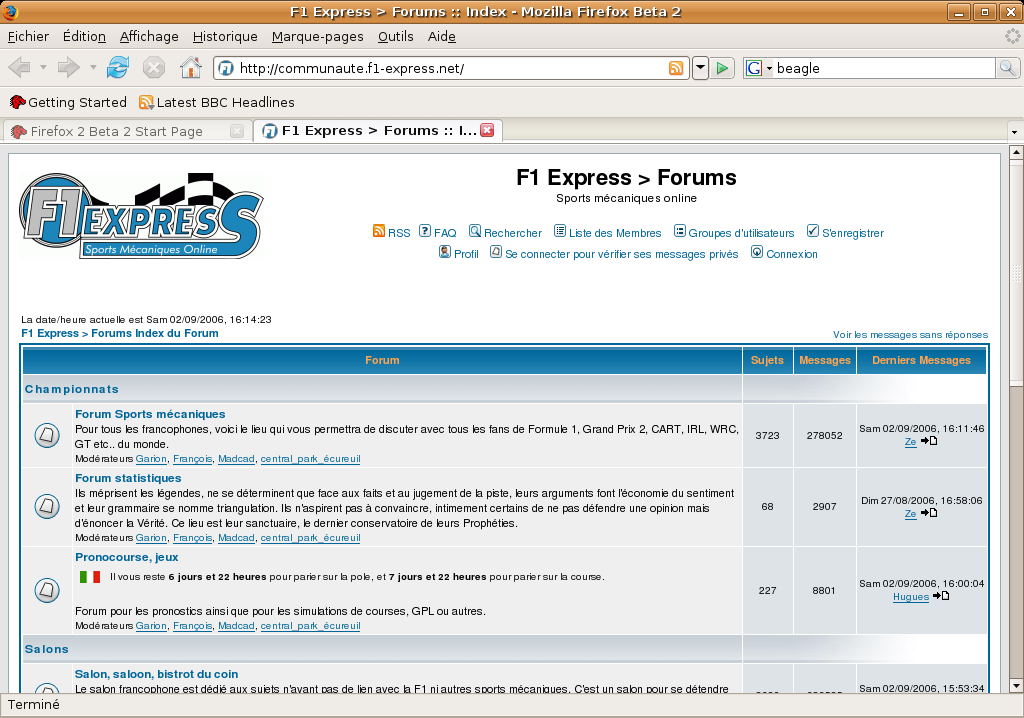The image size is (1024, 718).
Task: Close the F1 Express tab
Action: 487,130
